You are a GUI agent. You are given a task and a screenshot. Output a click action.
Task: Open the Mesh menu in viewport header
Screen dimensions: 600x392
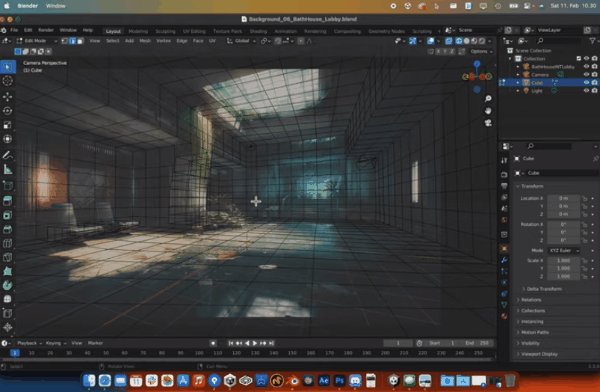tap(145, 41)
